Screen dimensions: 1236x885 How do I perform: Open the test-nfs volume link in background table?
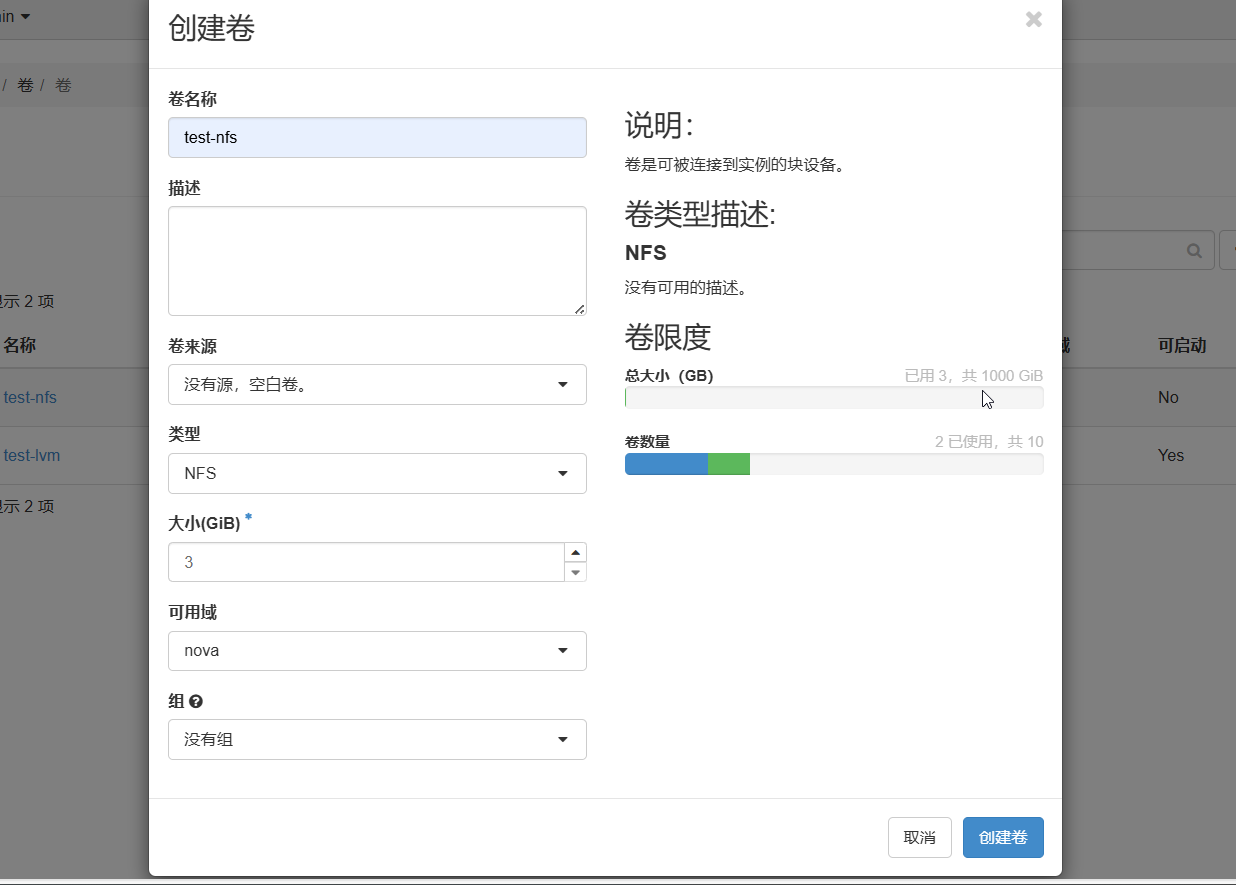coord(30,397)
